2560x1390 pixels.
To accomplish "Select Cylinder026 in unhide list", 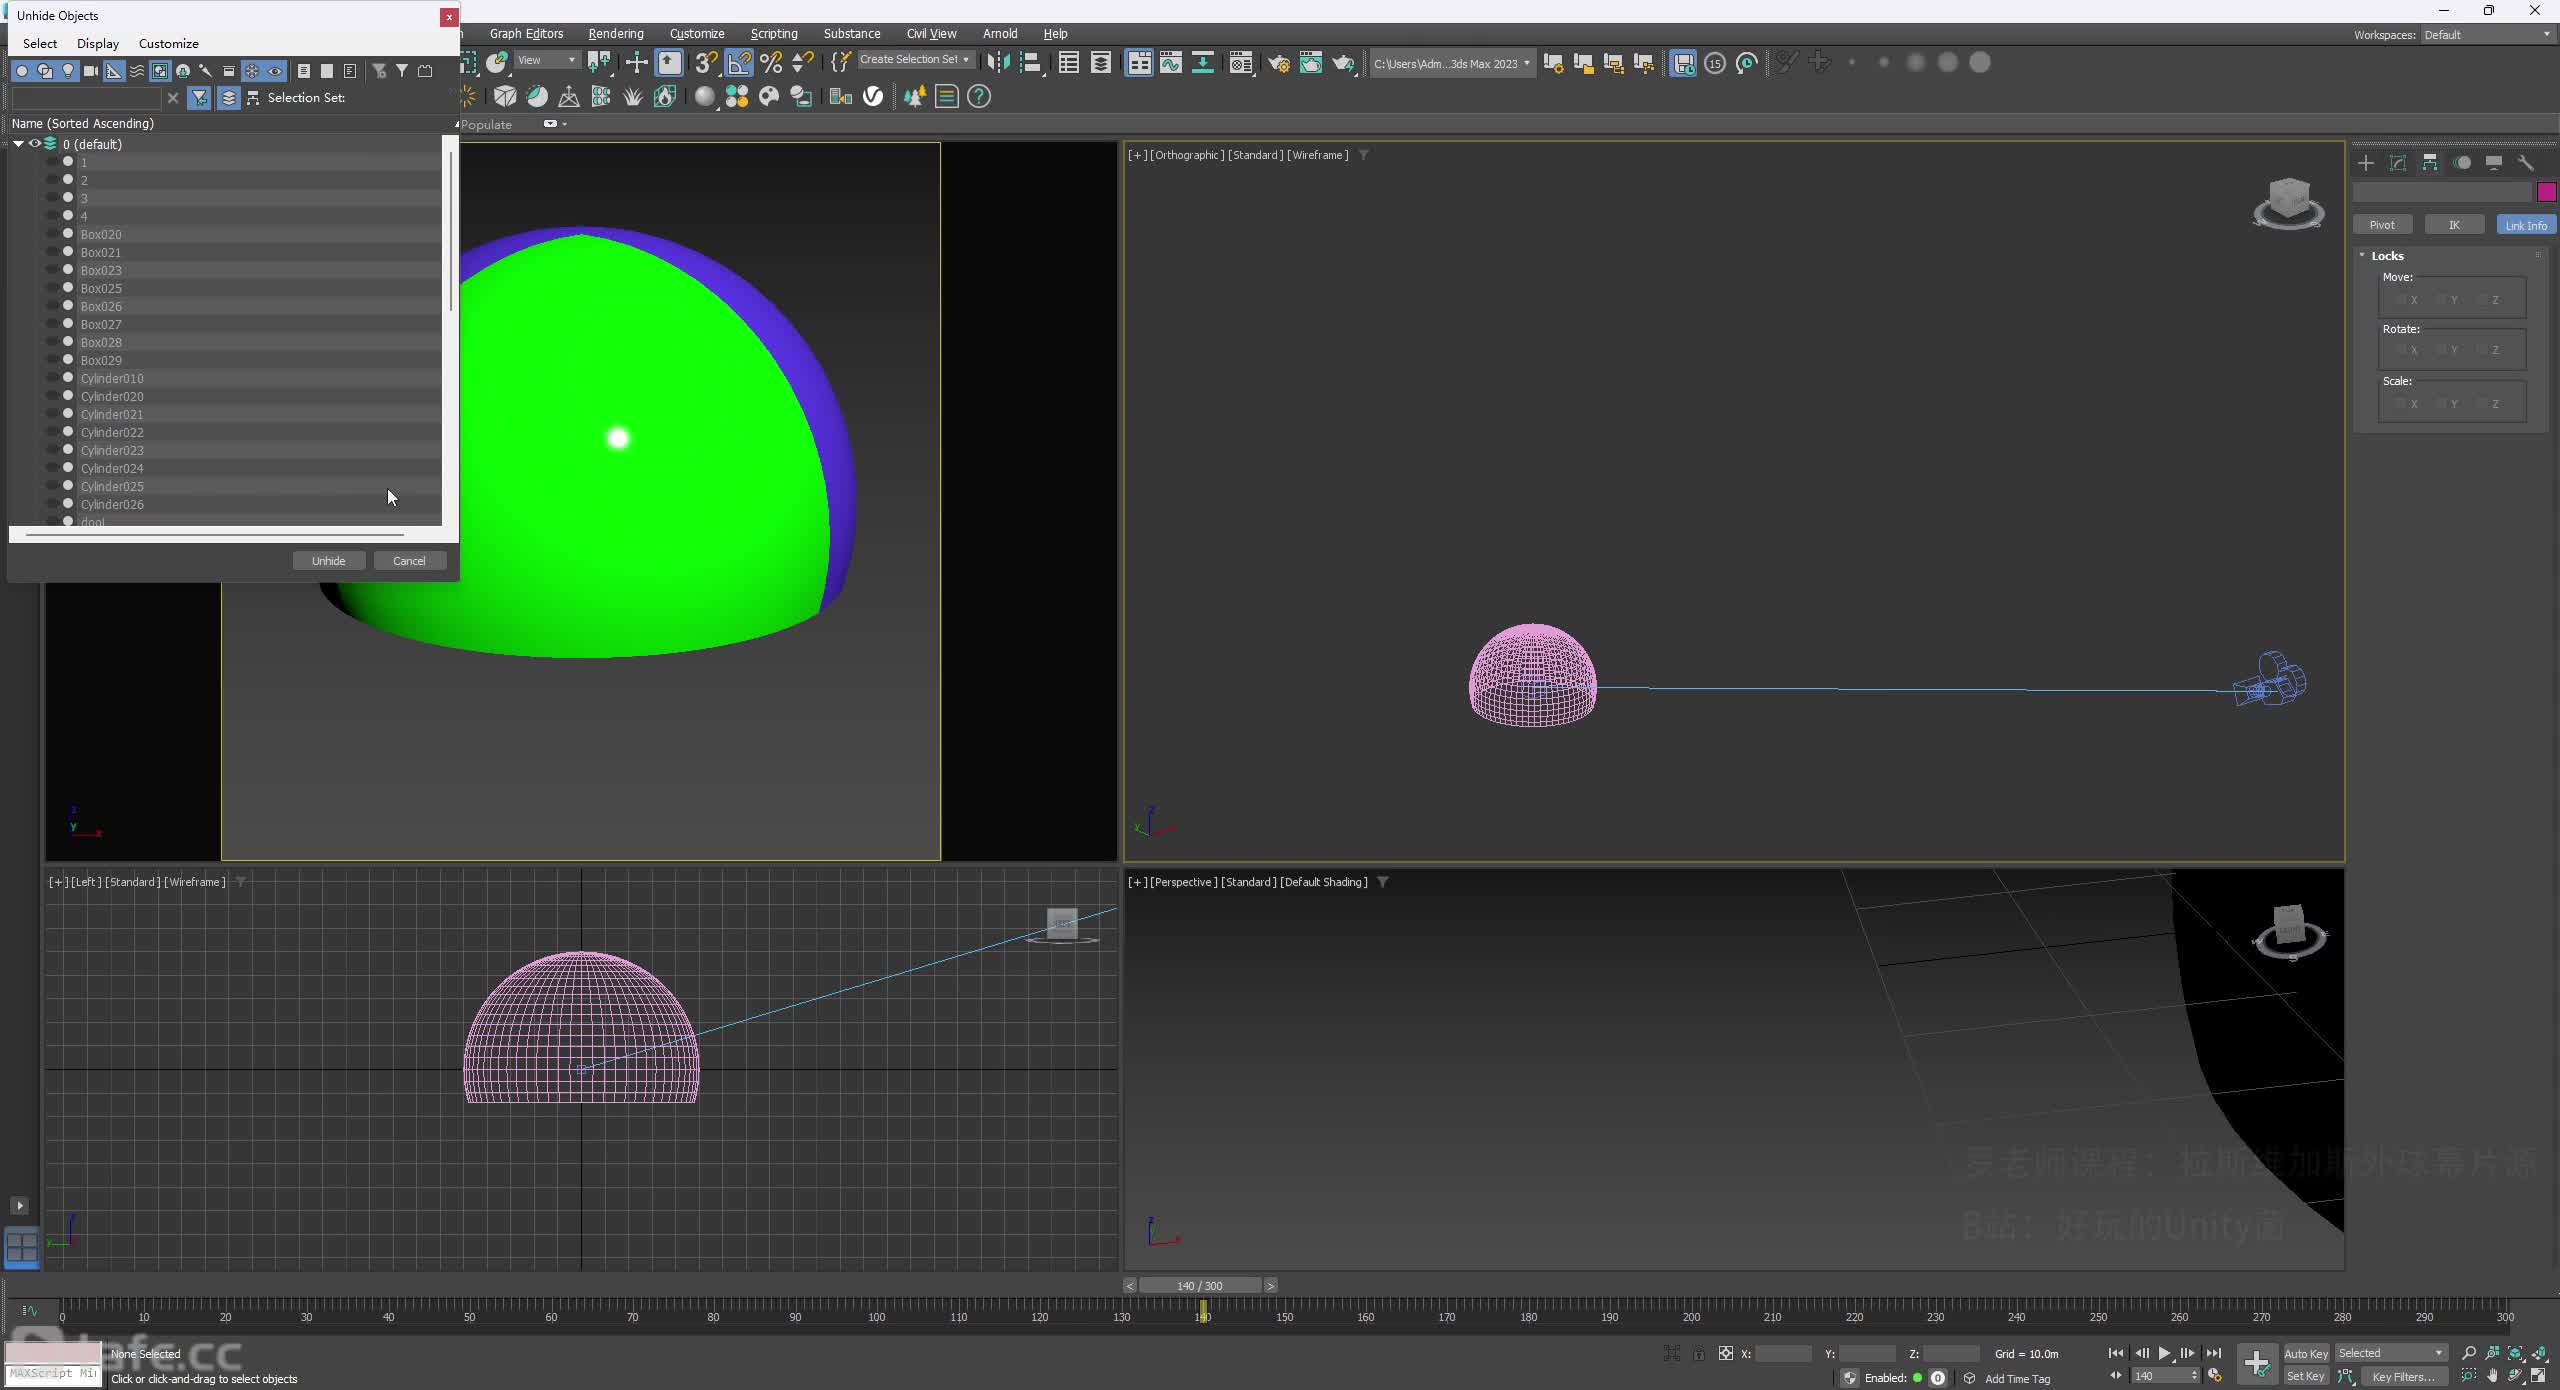I will (x=111, y=503).
